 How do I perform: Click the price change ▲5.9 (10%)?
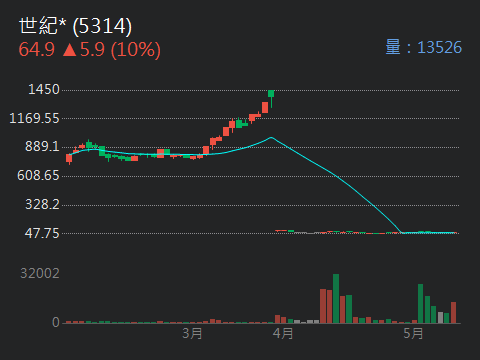pos(112,50)
